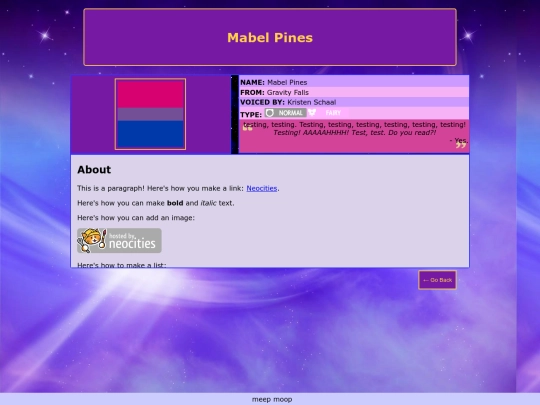The image size is (540, 405).
Task: Click the meep moop footer text
Action: coord(272,399)
